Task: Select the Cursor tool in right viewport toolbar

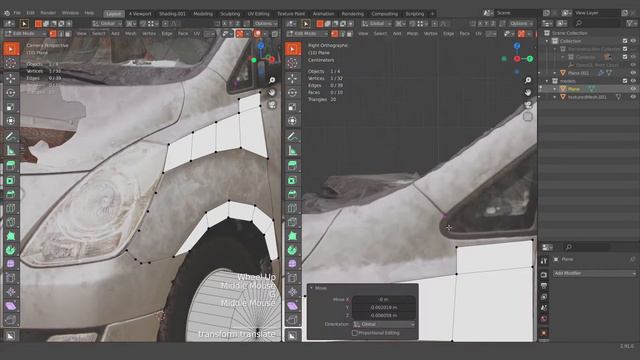Action: coord(293,63)
